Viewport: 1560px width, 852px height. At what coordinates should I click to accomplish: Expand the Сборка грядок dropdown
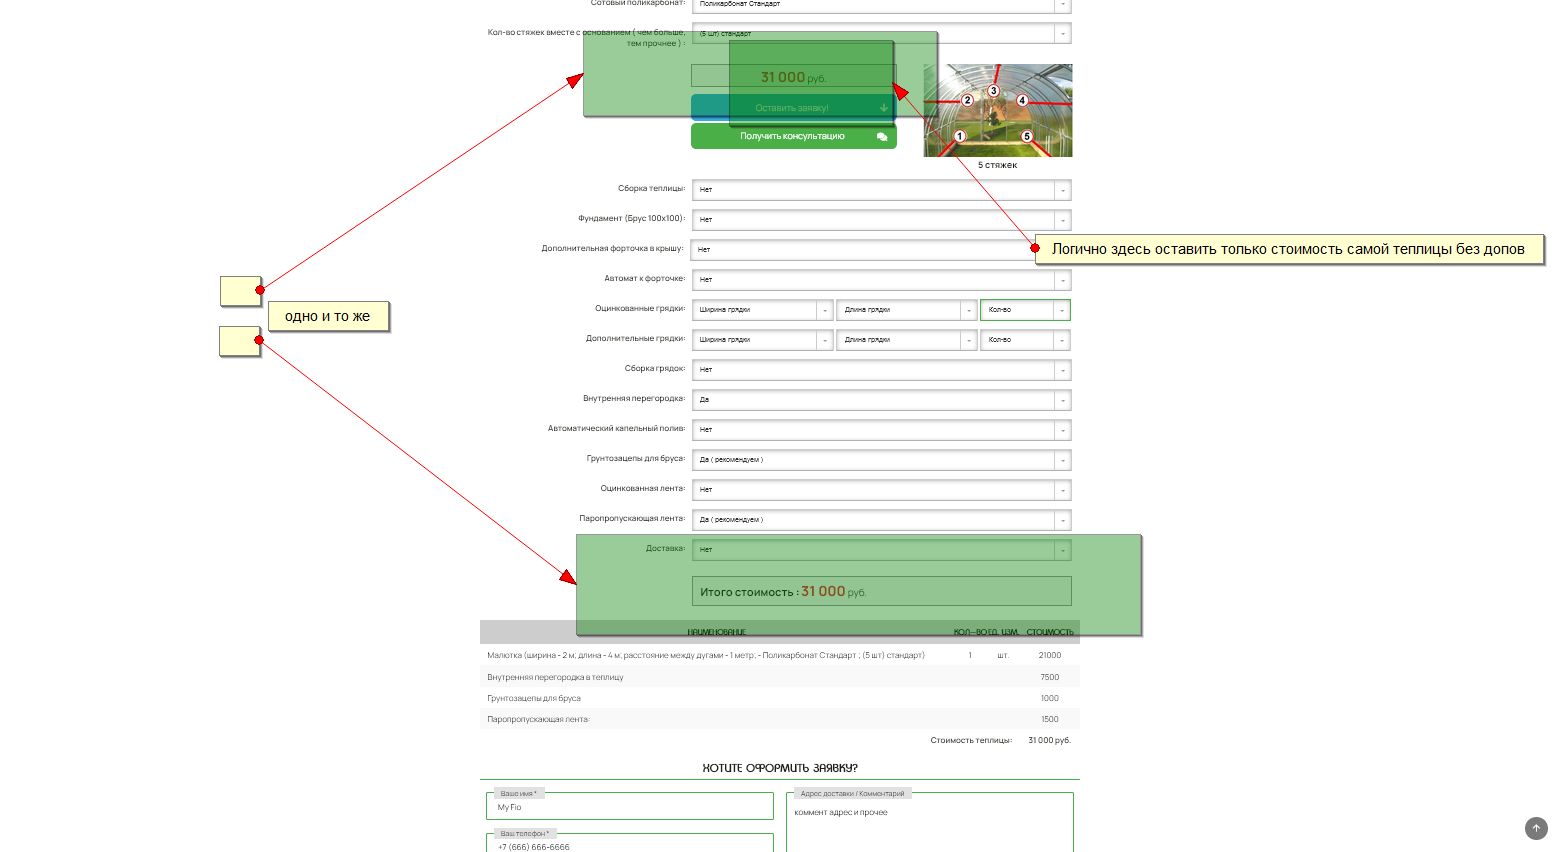tap(881, 370)
